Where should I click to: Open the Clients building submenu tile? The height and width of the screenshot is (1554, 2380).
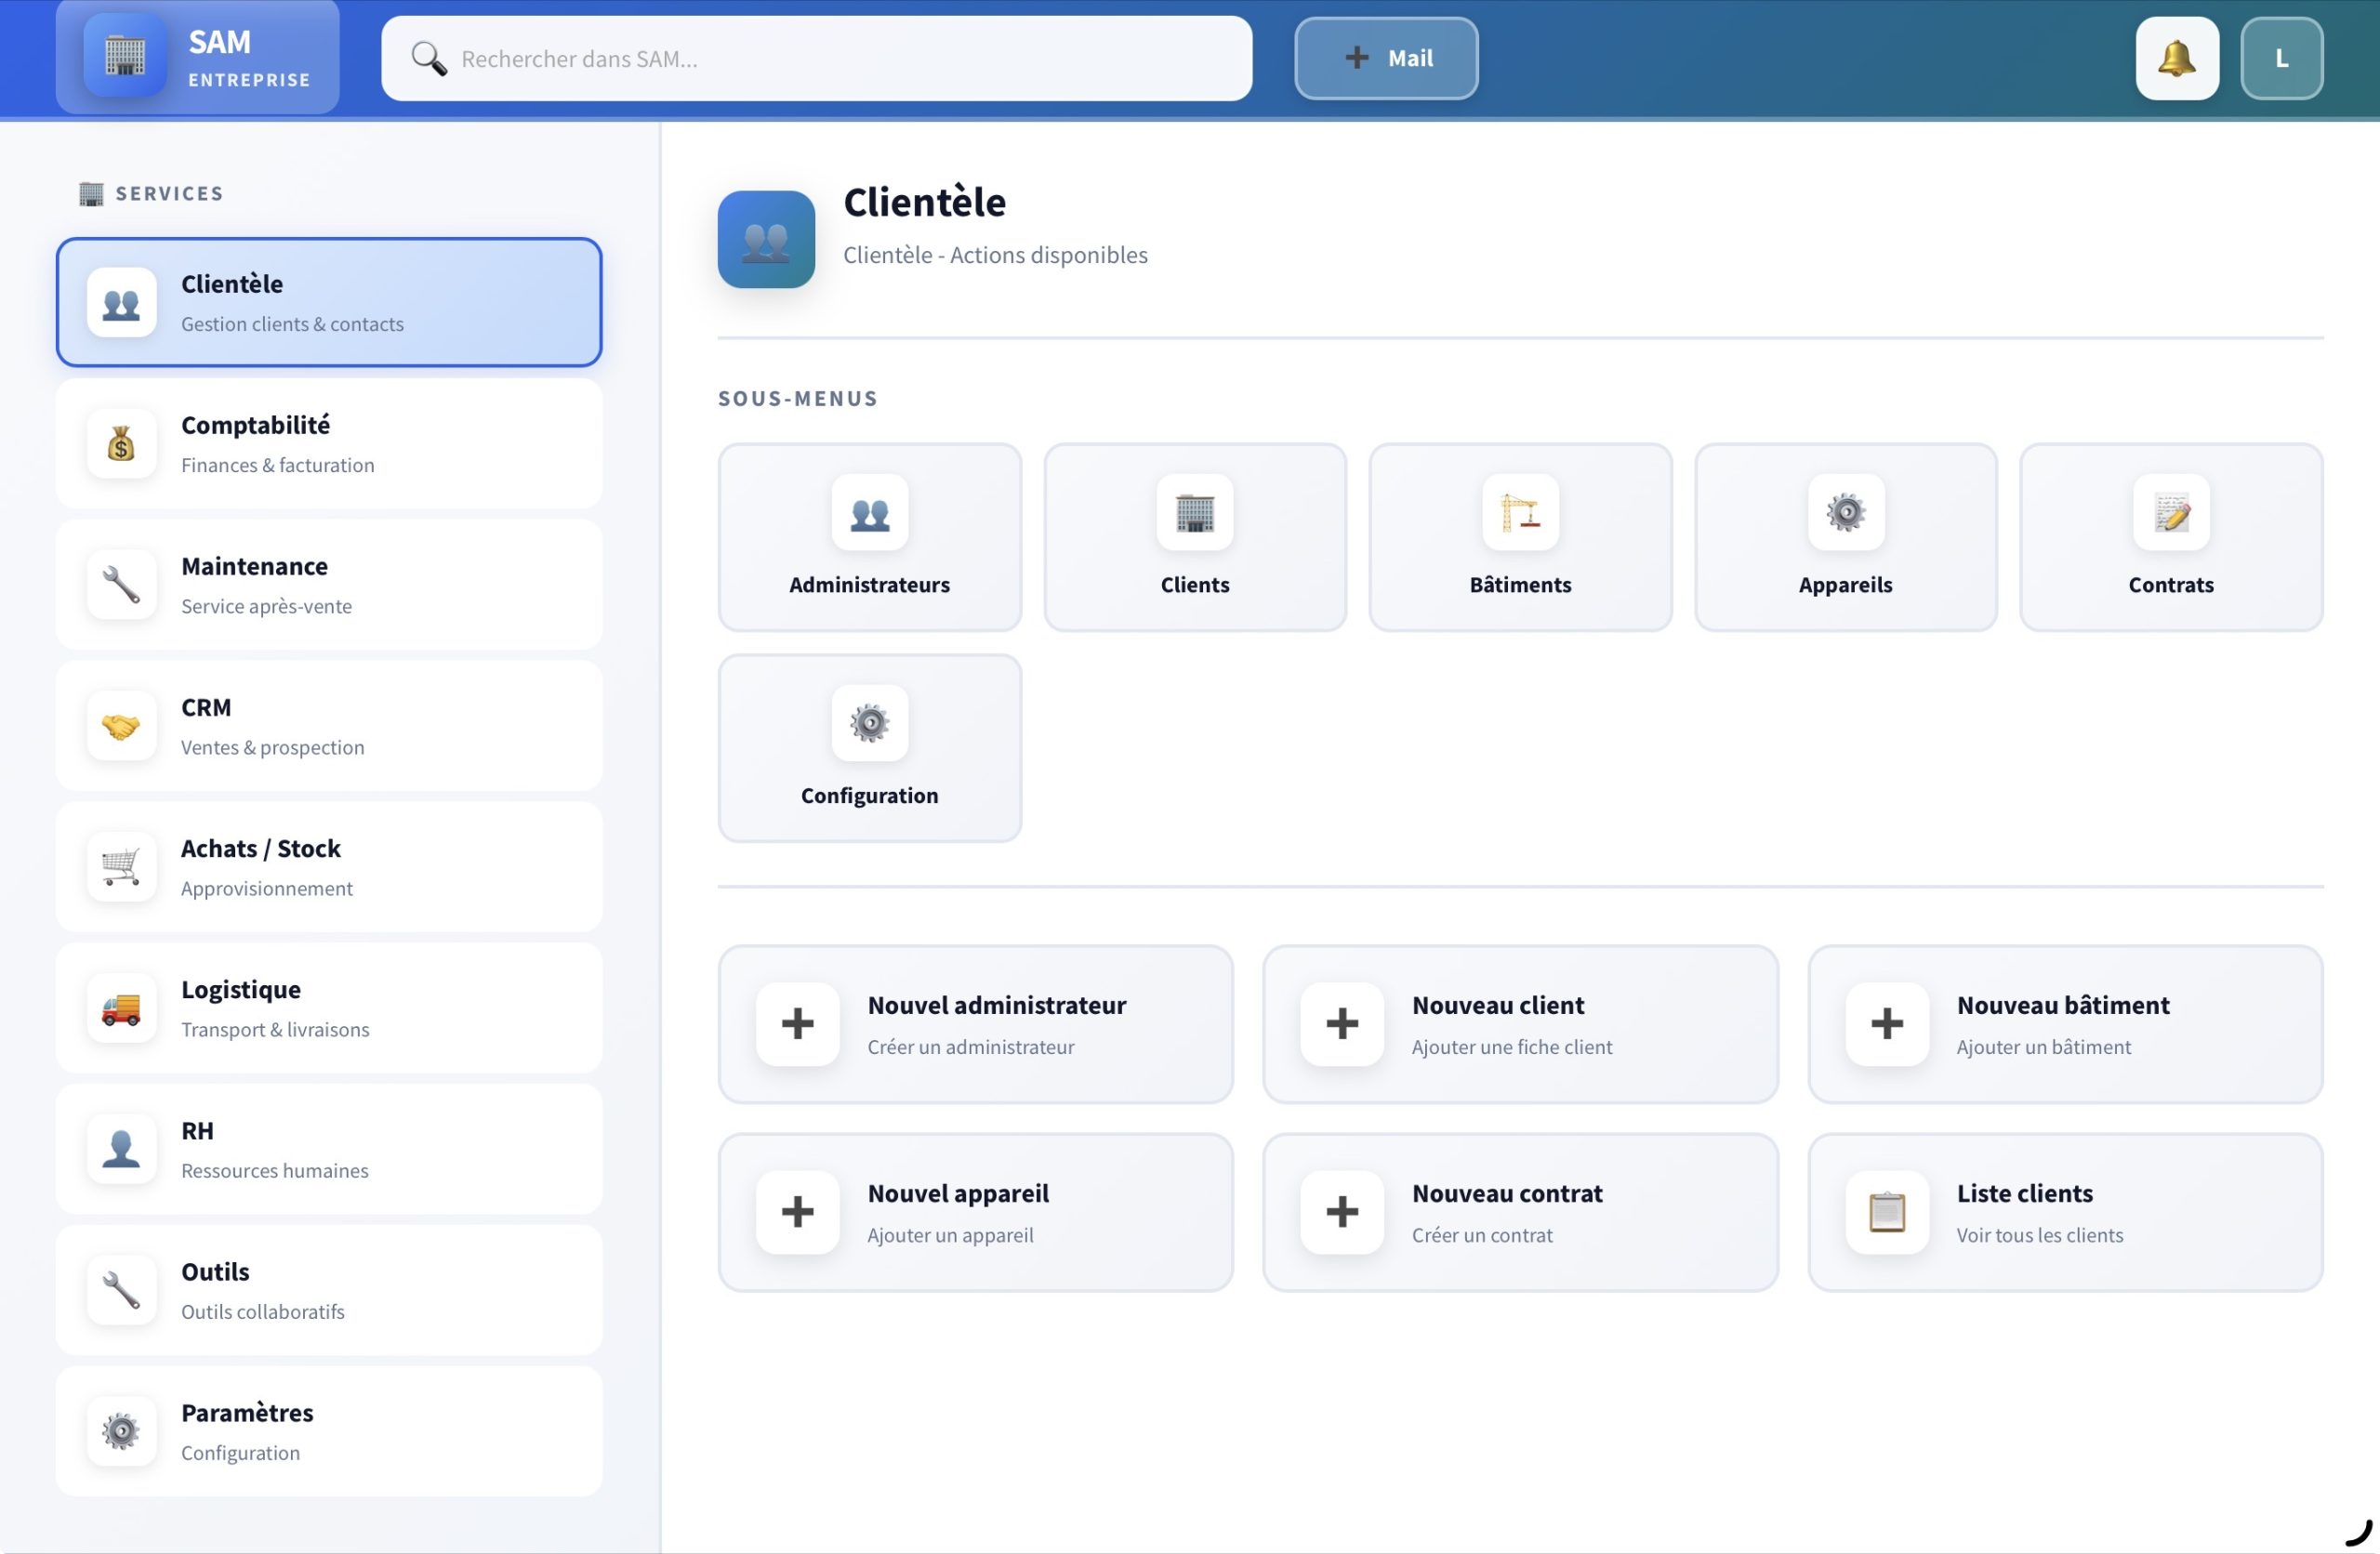tap(1194, 537)
